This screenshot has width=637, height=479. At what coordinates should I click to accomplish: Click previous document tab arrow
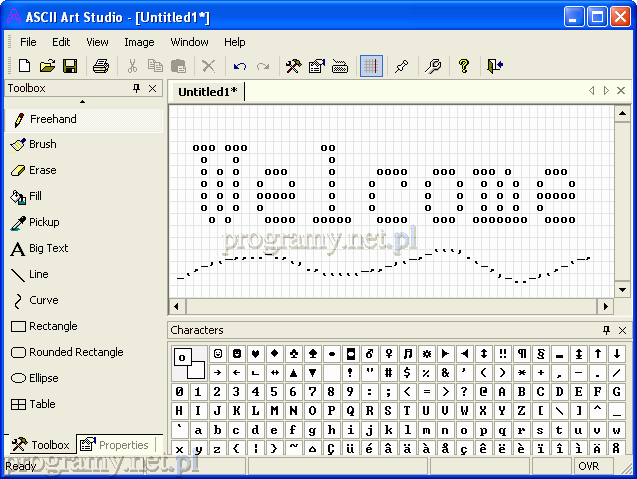(x=591, y=91)
